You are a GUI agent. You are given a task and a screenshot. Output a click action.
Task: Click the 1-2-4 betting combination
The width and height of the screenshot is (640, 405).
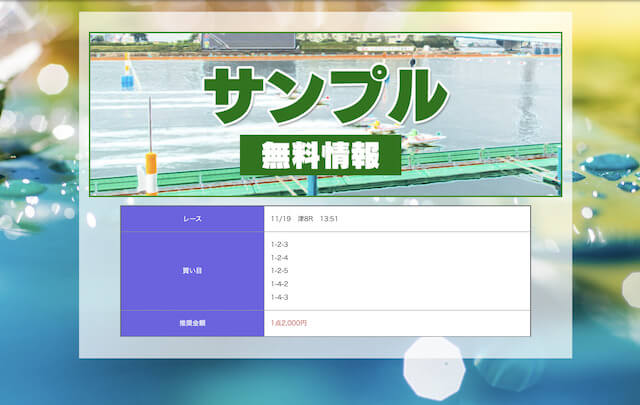pyautogui.click(x=280, y=258)
